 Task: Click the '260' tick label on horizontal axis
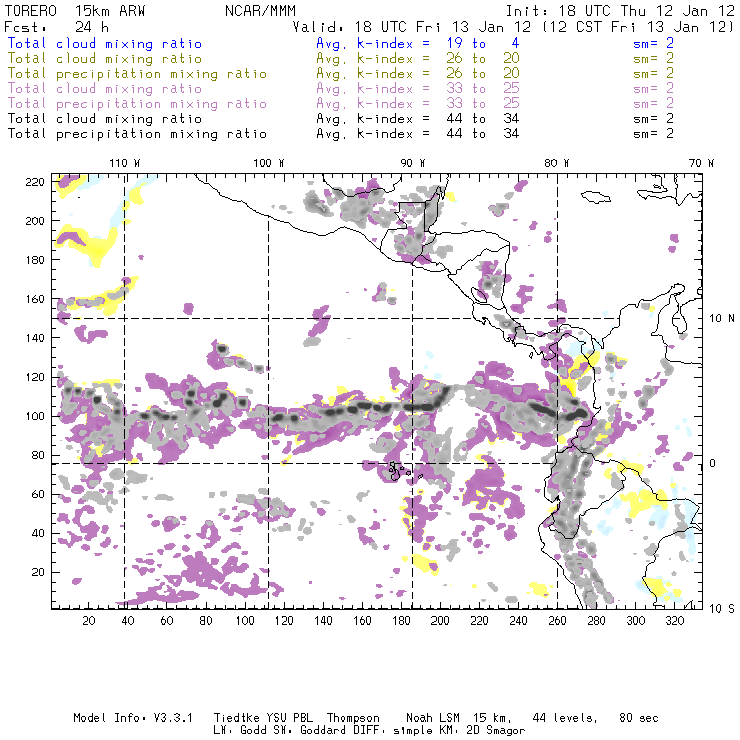557,621
